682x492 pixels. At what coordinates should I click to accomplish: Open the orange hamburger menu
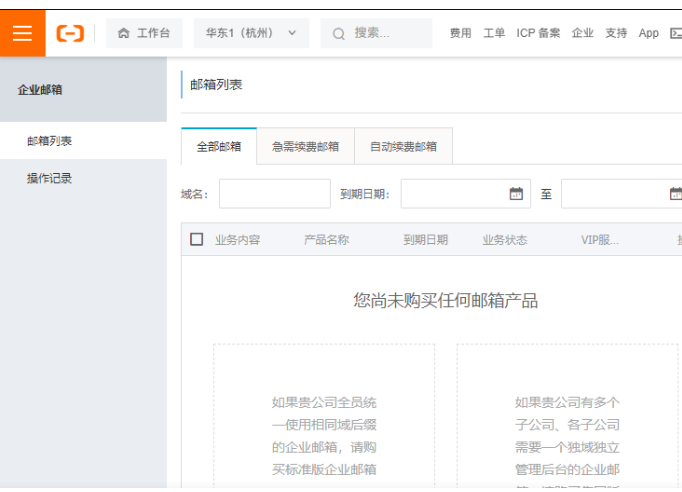point(22,33)
